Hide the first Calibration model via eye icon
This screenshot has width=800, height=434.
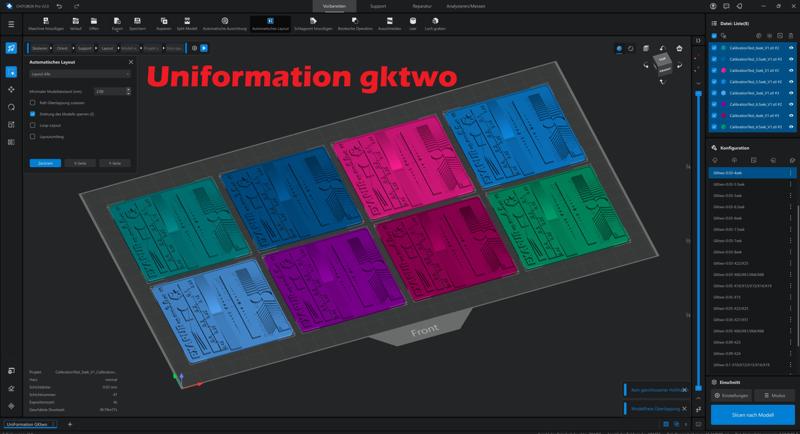(791, 46)
